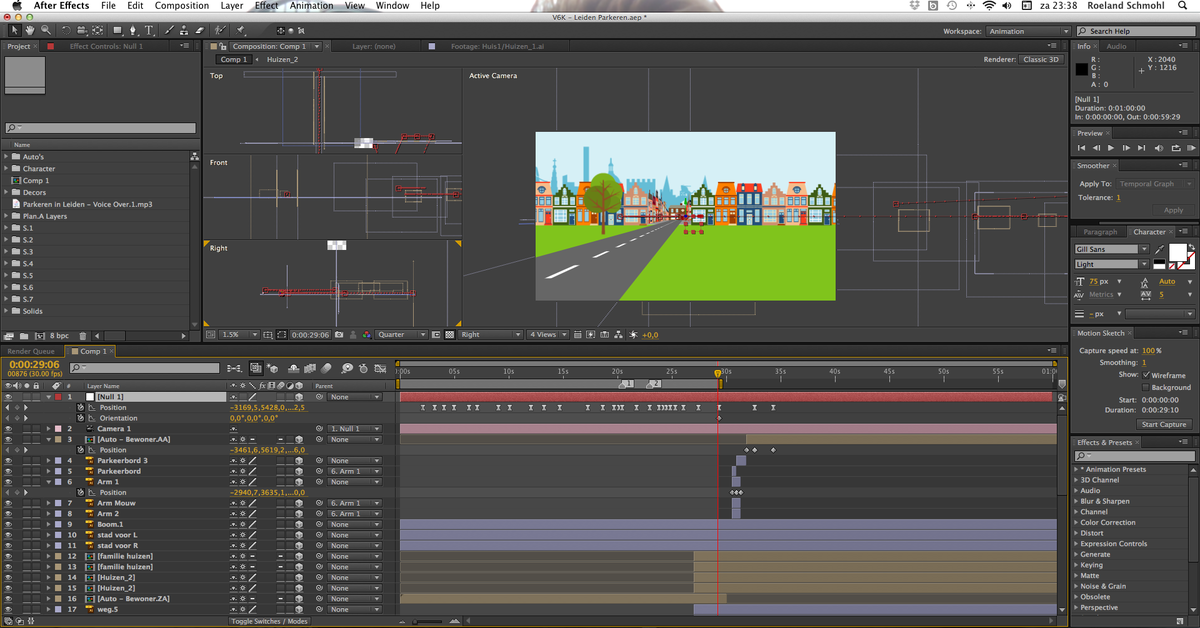The height and width of the screenshot is (628, 1200).
Task: Open Parent dropdown for Camera 1 layer
Action: pyautogui.click(x=355, y=429)
